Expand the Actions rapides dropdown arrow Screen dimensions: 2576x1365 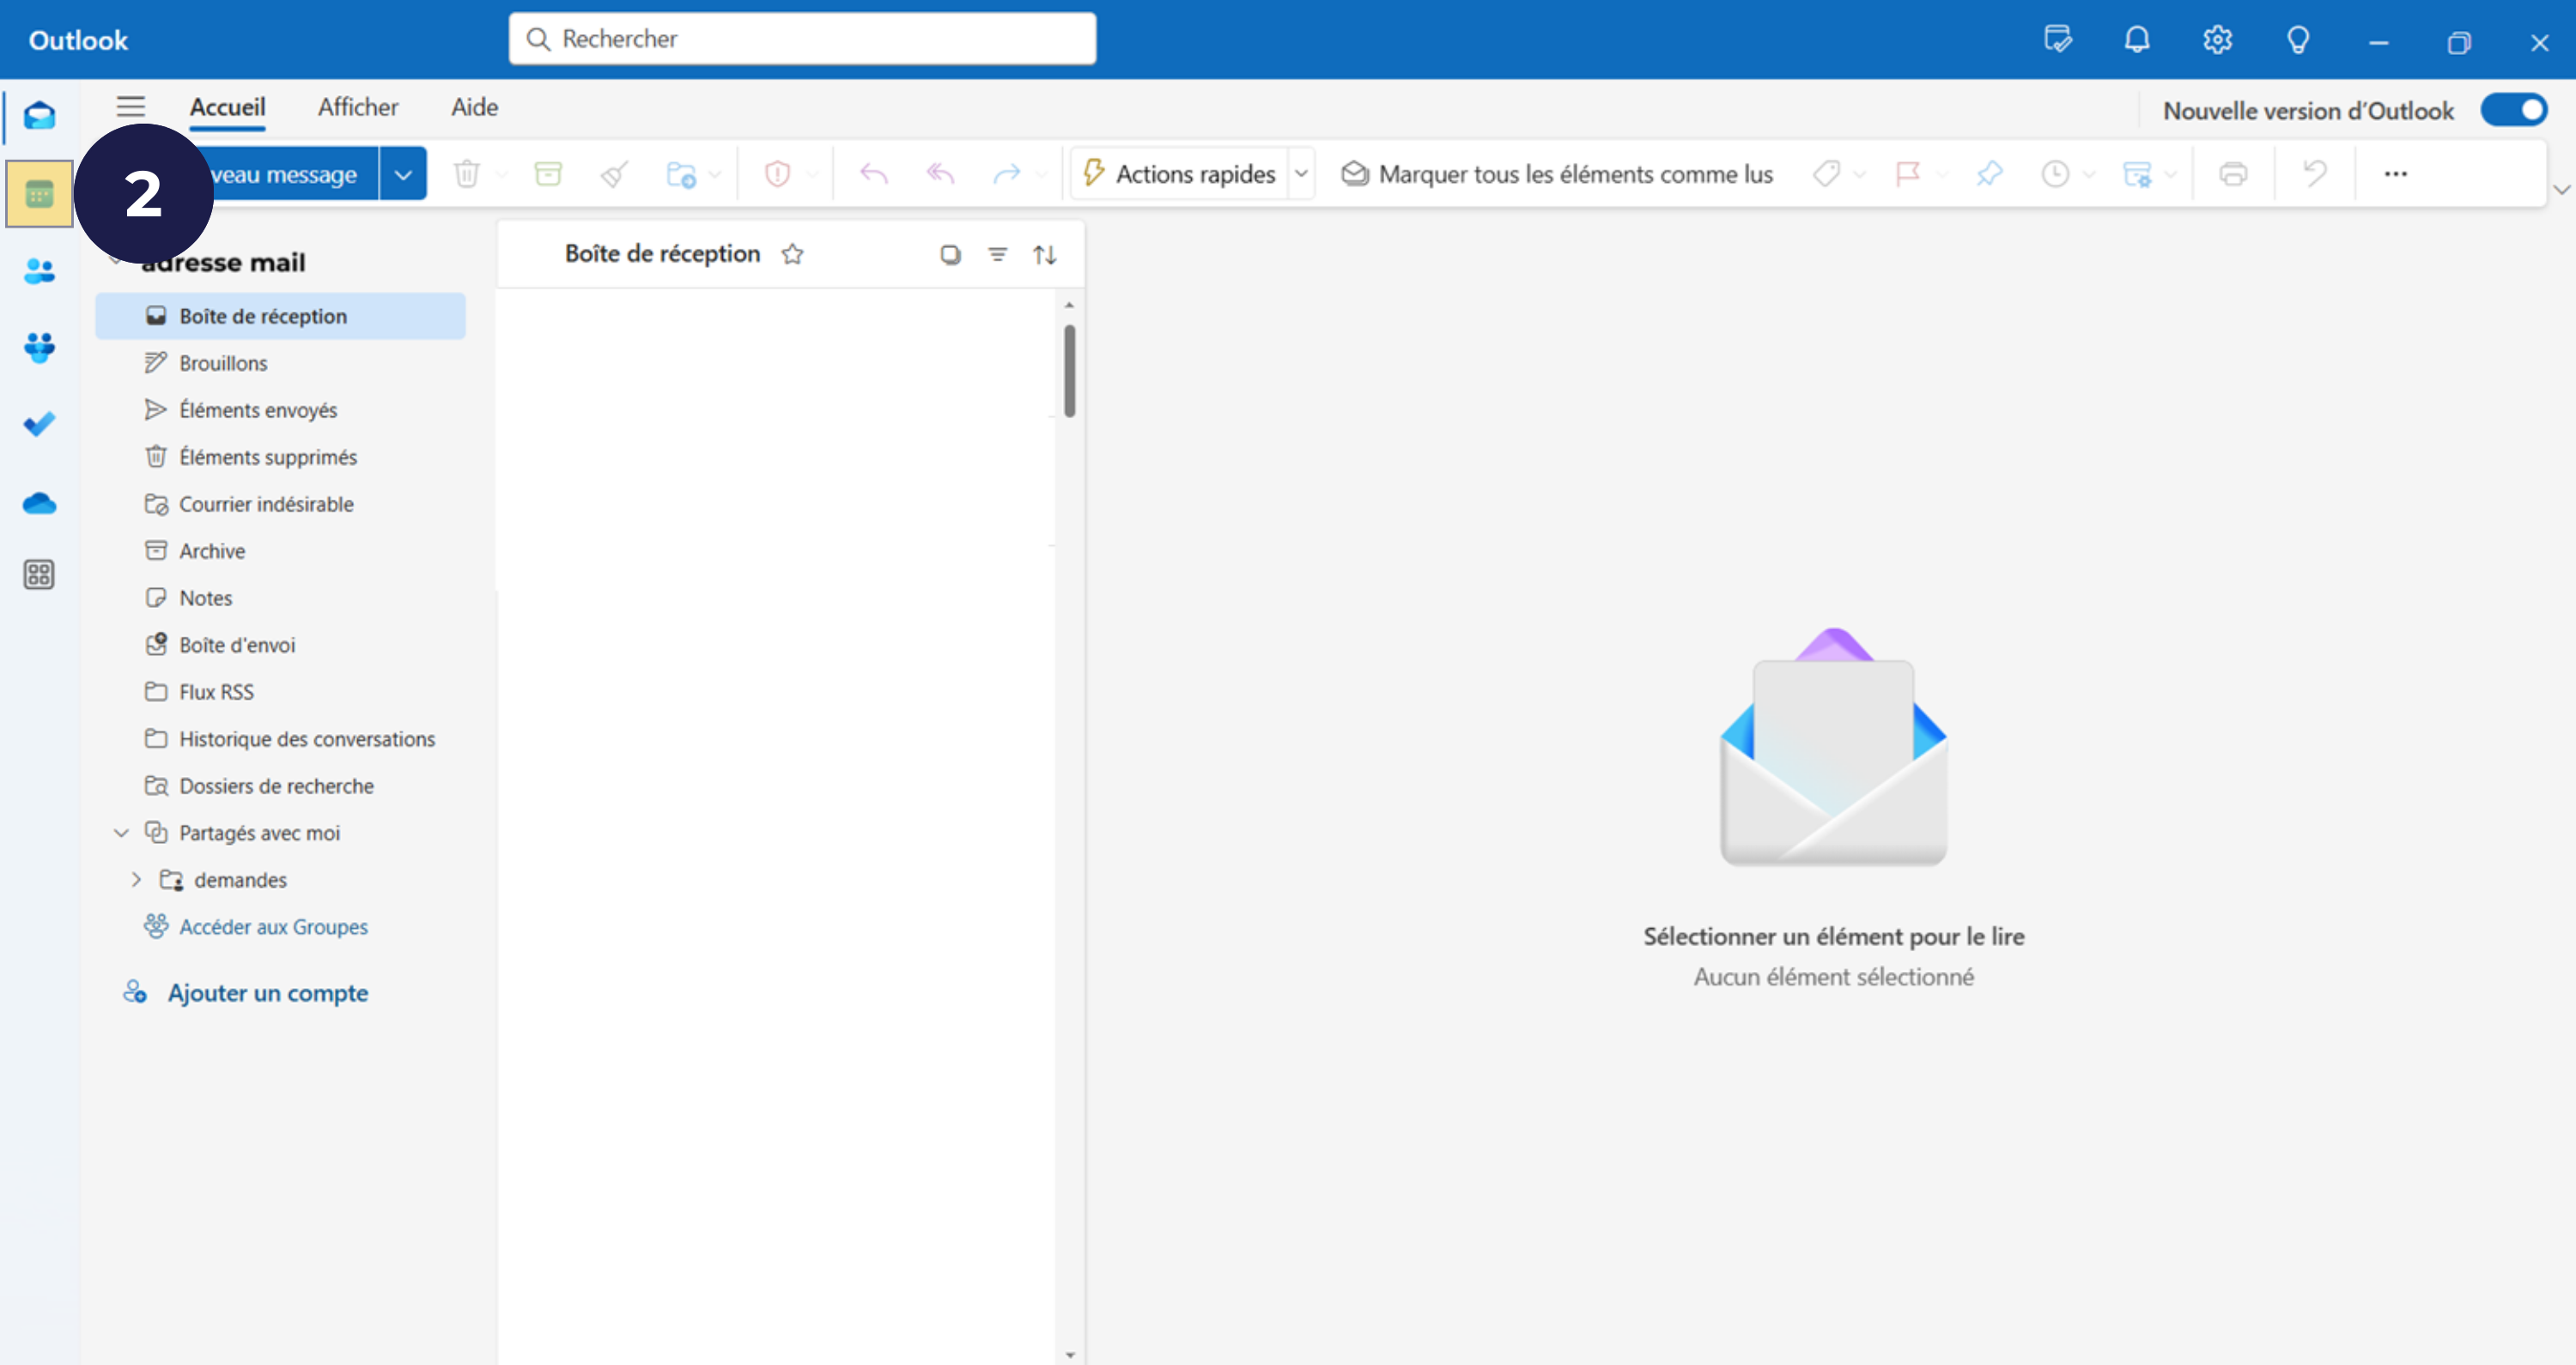pyautogui.click(x=1301, y=174)
